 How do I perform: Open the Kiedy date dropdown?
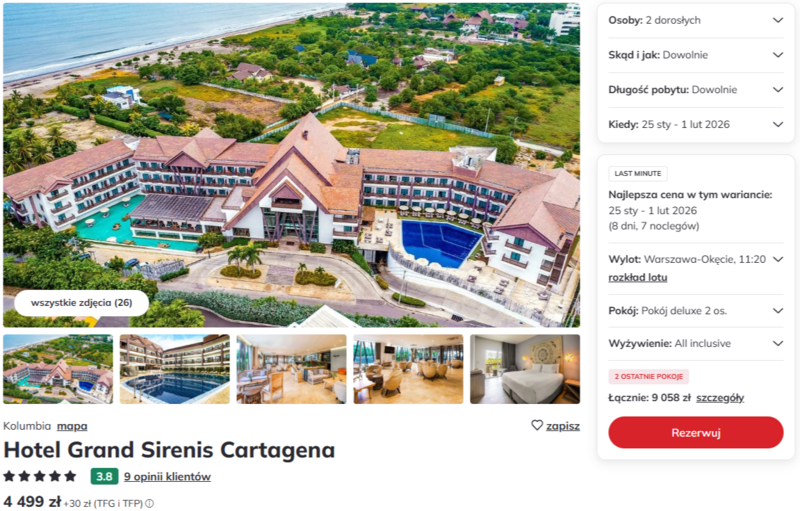(695, 124)
